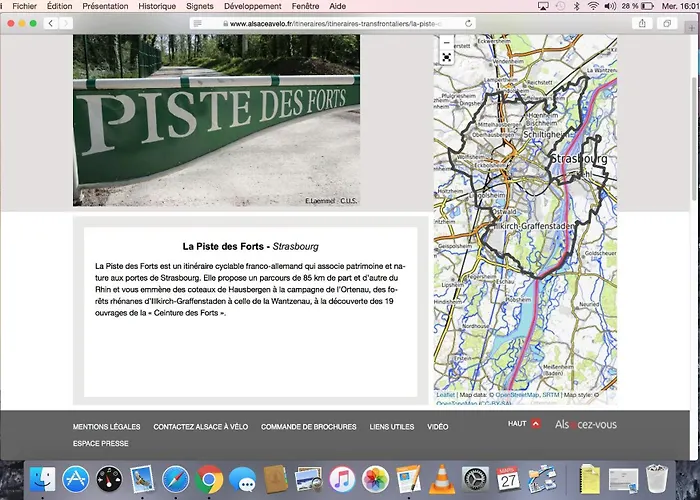
Task: Go back with Safari's back arrow
Action: tap(51, 23)
